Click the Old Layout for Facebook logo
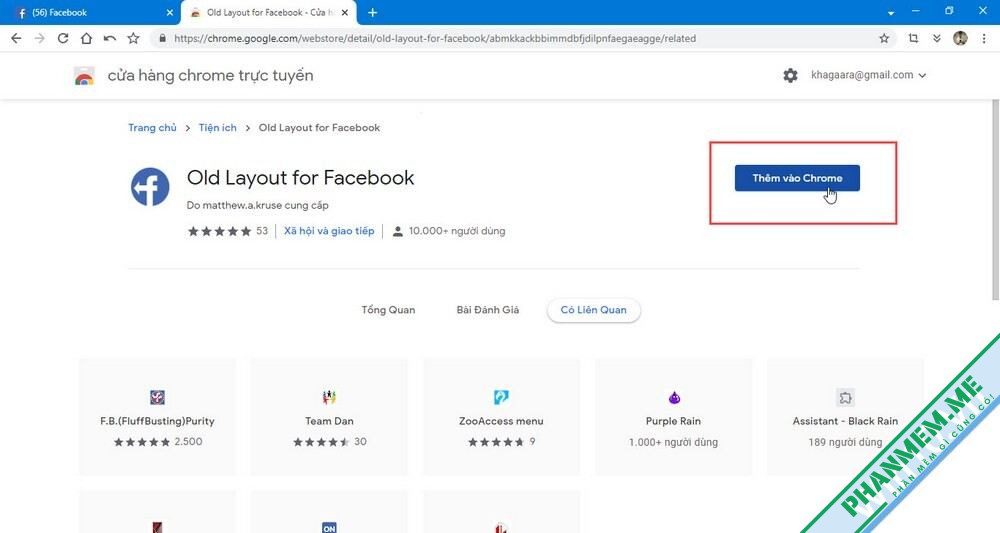Viewport: 1000px width, 533px height. (151, 187)
